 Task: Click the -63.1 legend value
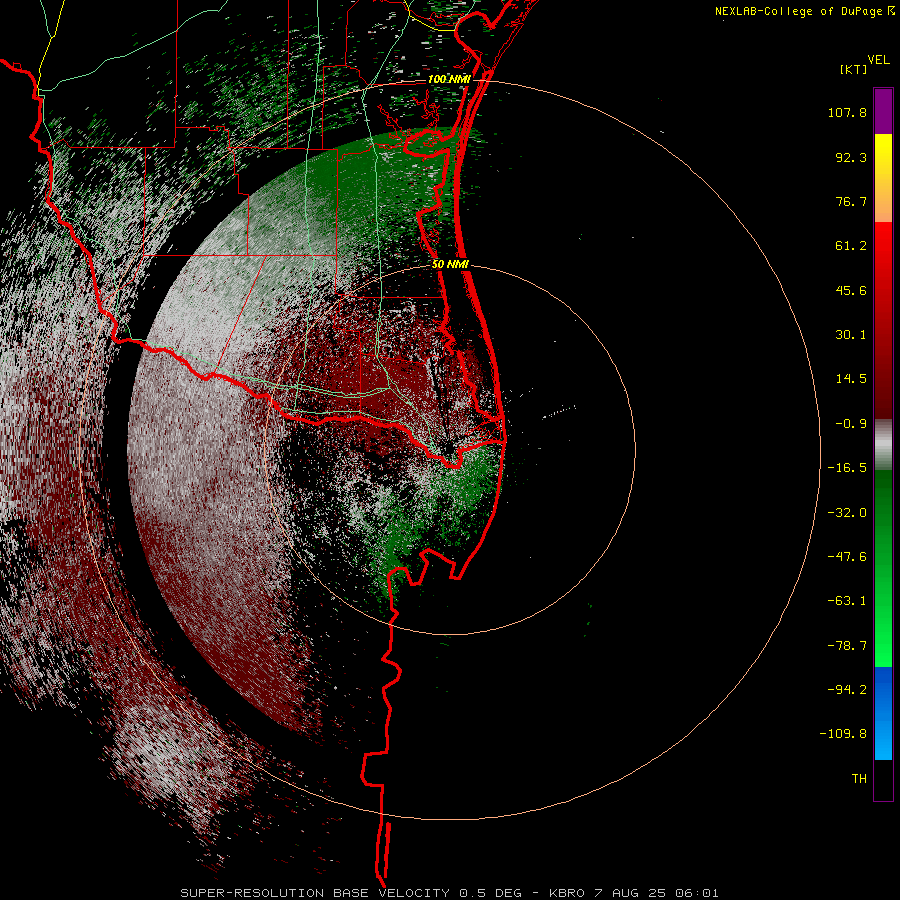coord(847,601)
